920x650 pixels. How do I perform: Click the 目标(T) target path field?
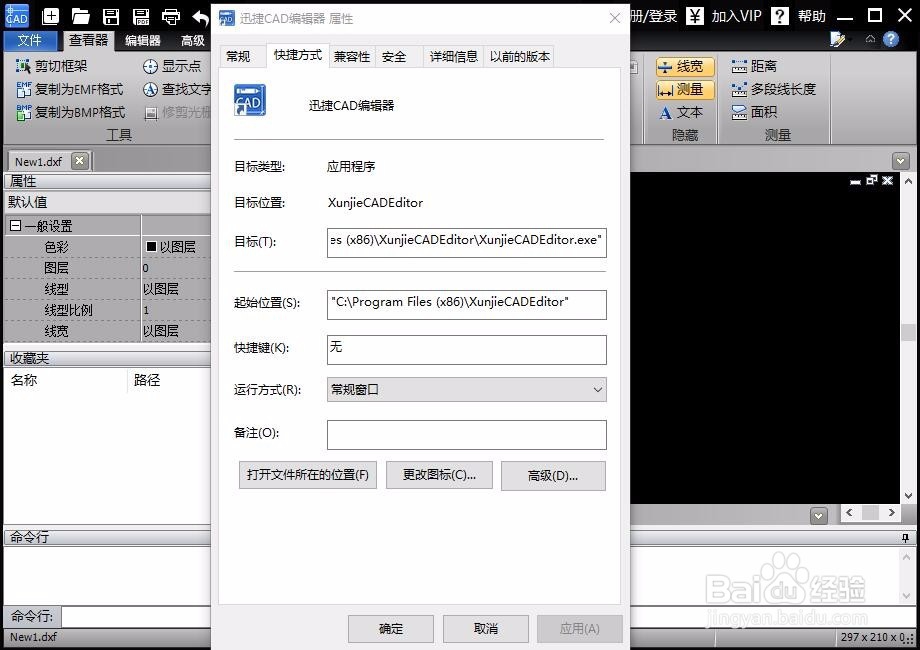(x=466, y=242)
